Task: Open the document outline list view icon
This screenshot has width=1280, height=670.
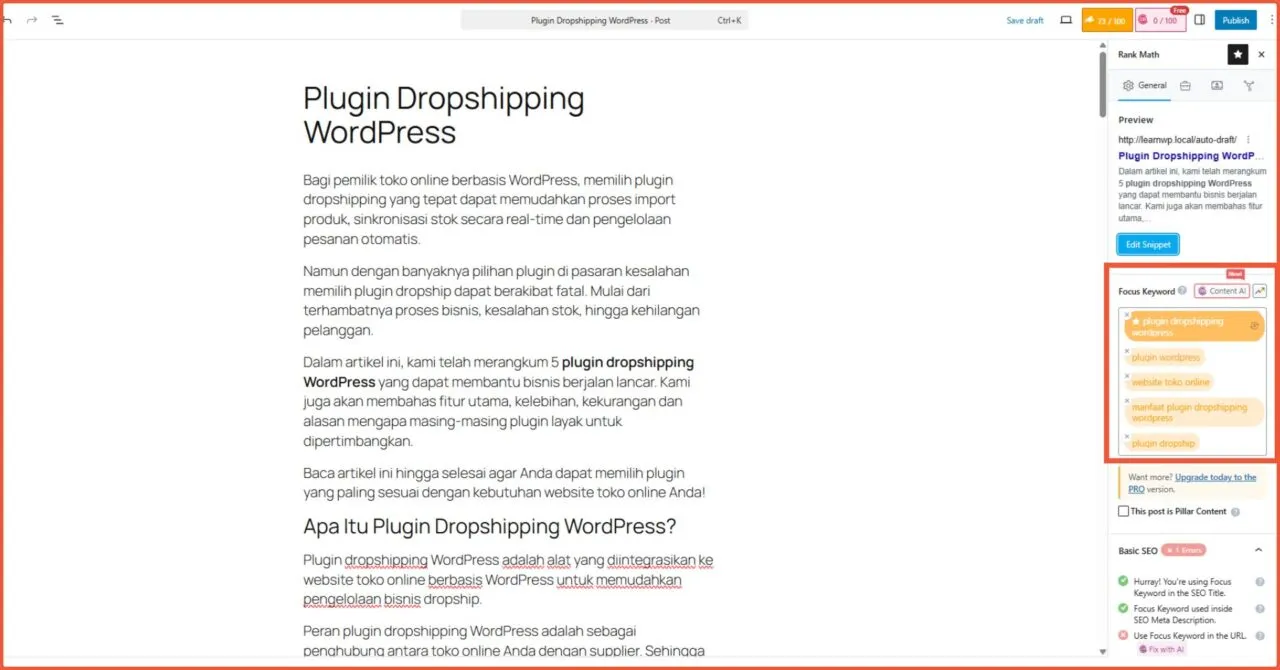Action: pos(57,20)
